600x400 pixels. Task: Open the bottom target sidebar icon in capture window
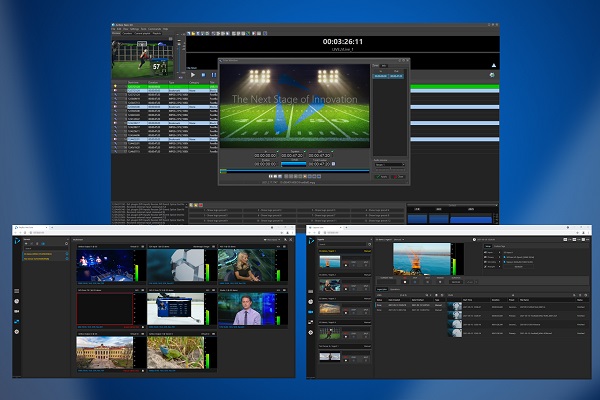point(310,332)
